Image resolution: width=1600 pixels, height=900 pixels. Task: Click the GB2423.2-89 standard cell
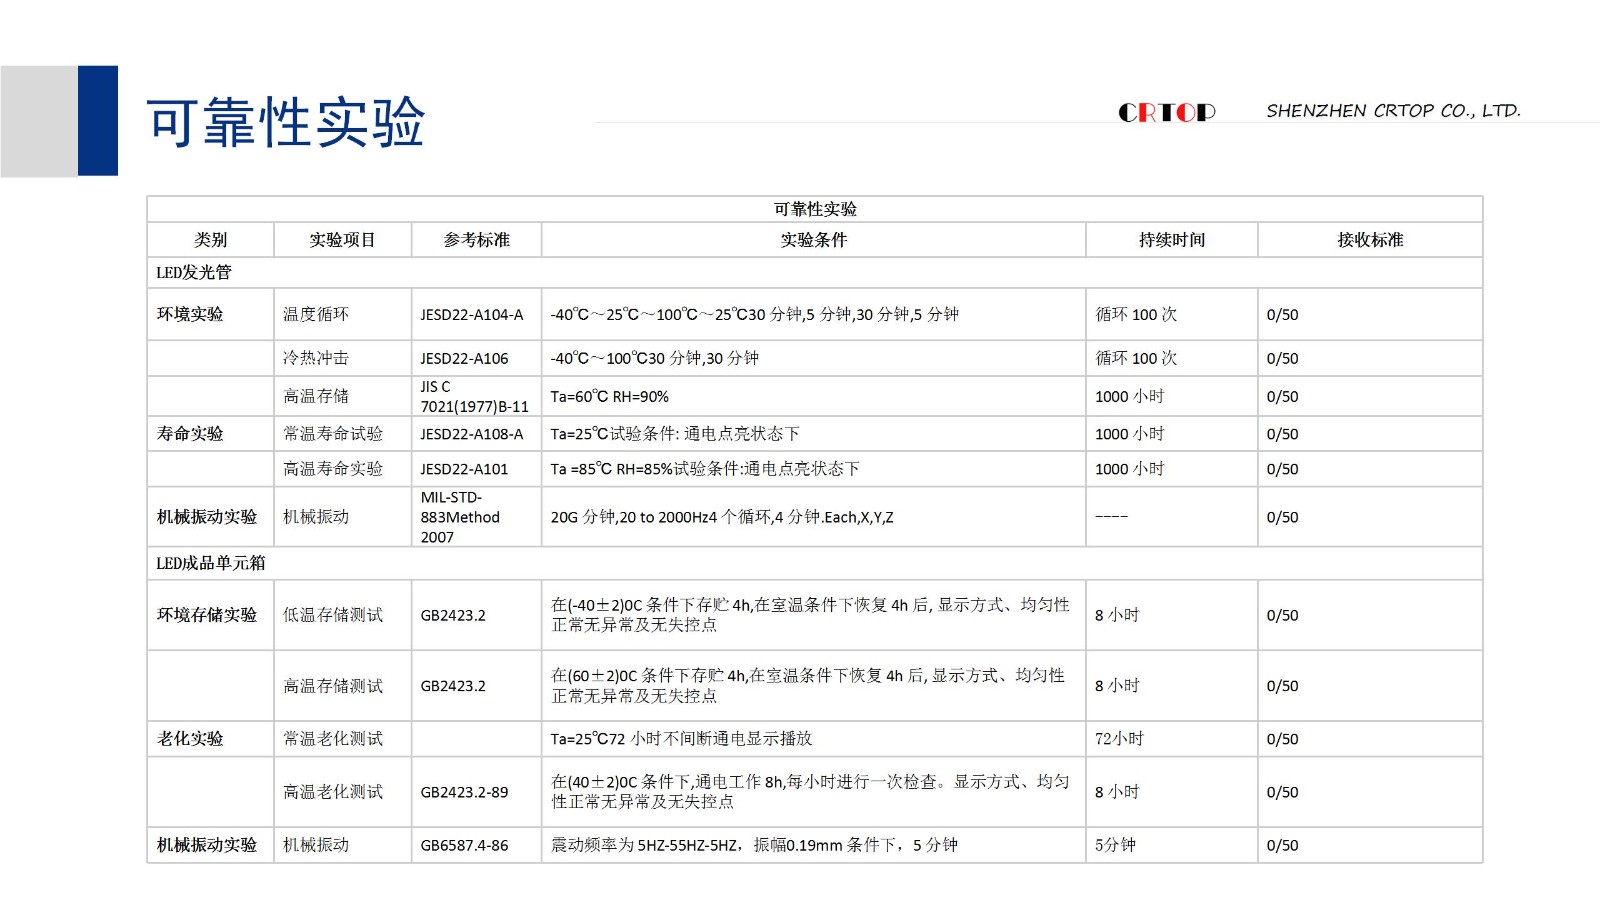click(x=476, y=792)
